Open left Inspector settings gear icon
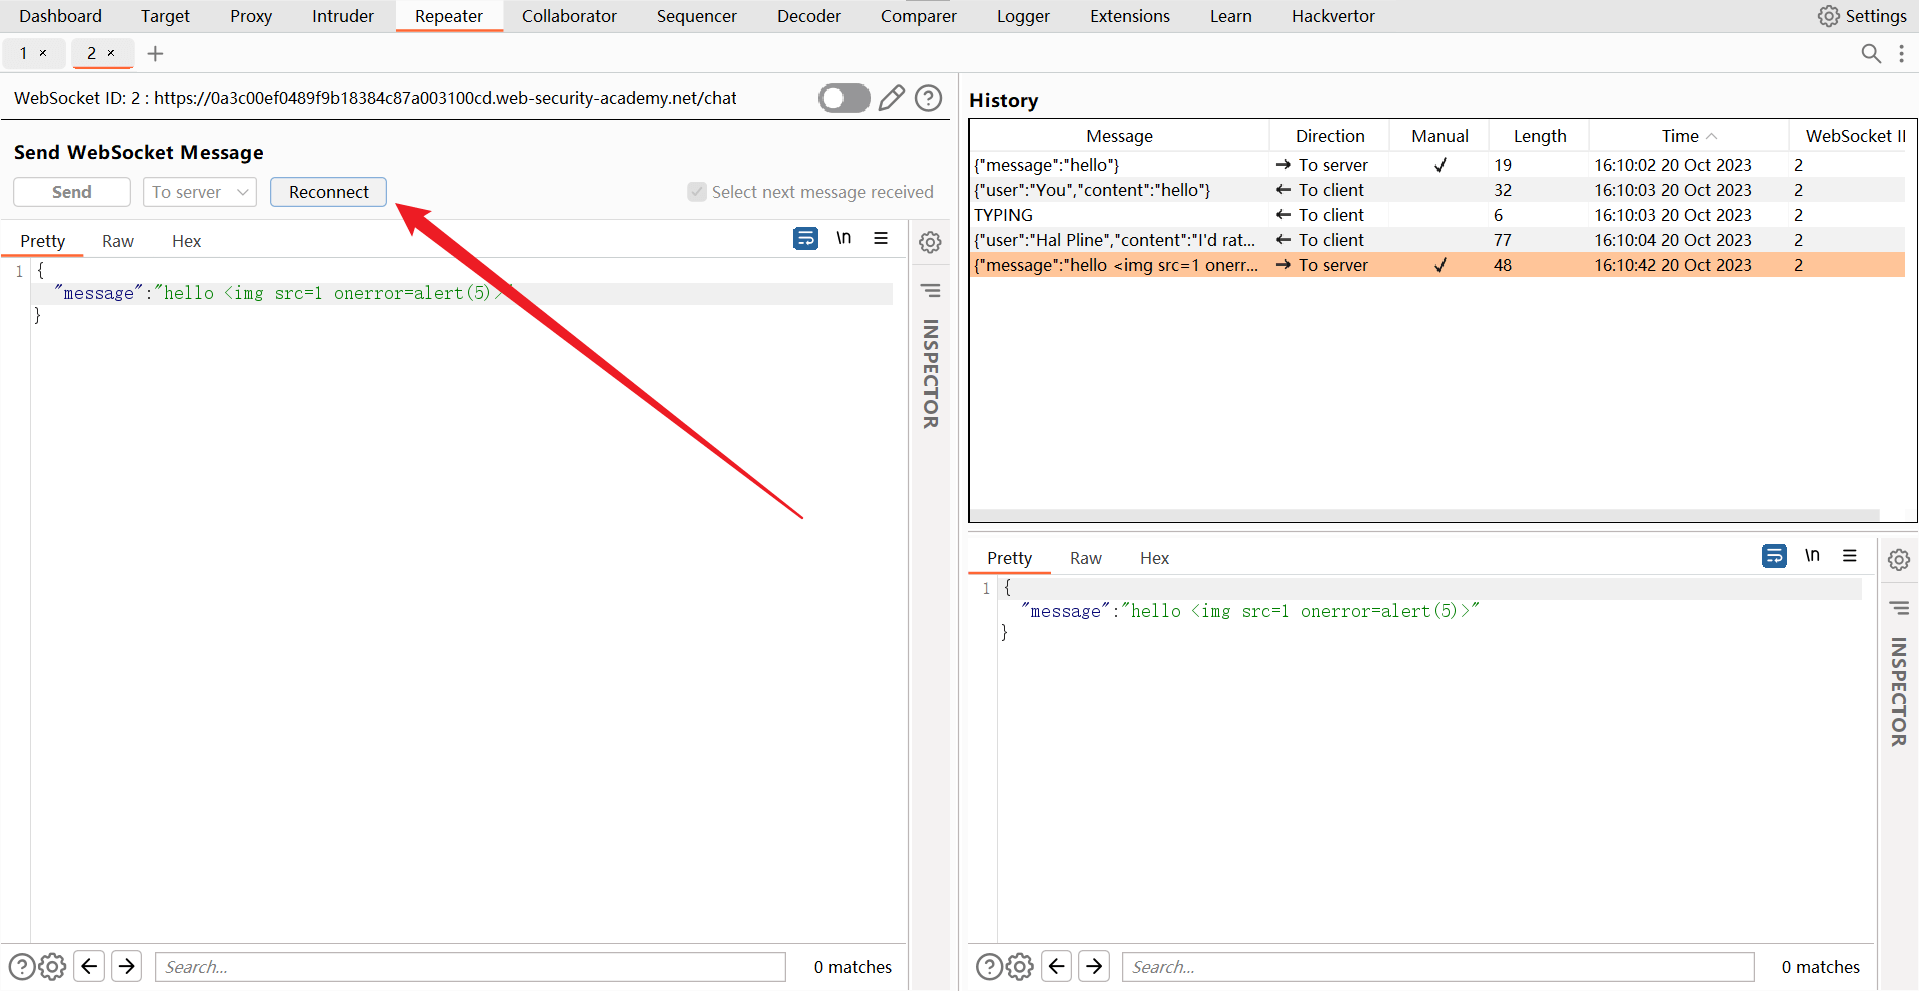1920x992 pixels. pos(930,242)
